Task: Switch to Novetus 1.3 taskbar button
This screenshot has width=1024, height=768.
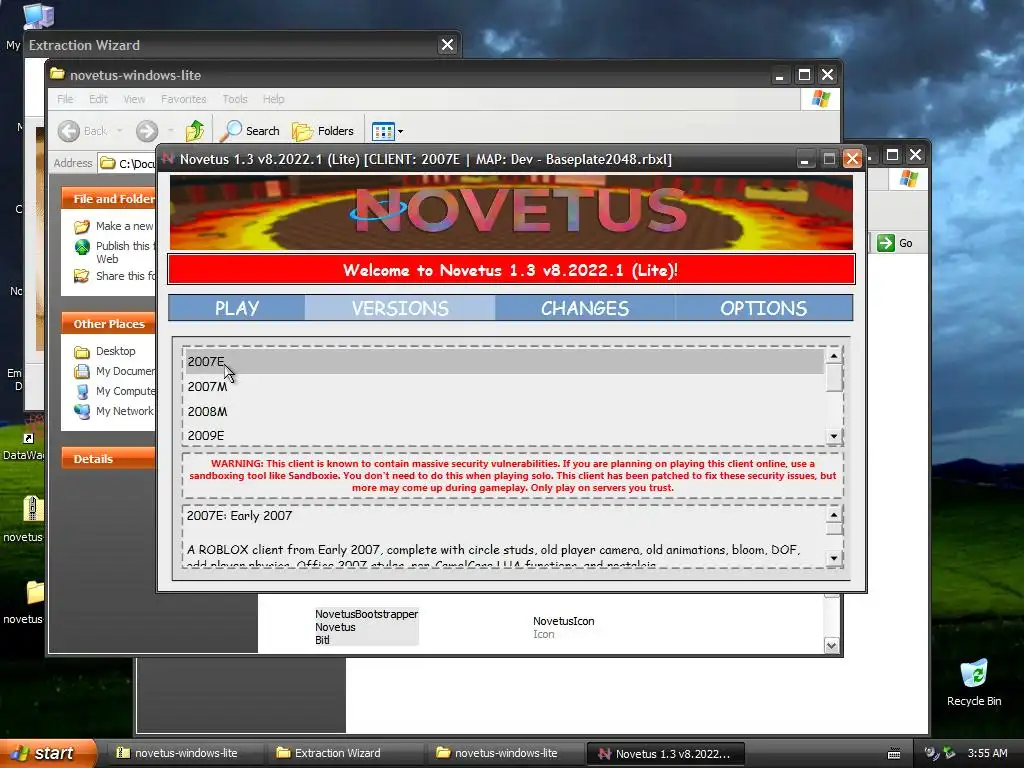Action: tap(665, 753)
